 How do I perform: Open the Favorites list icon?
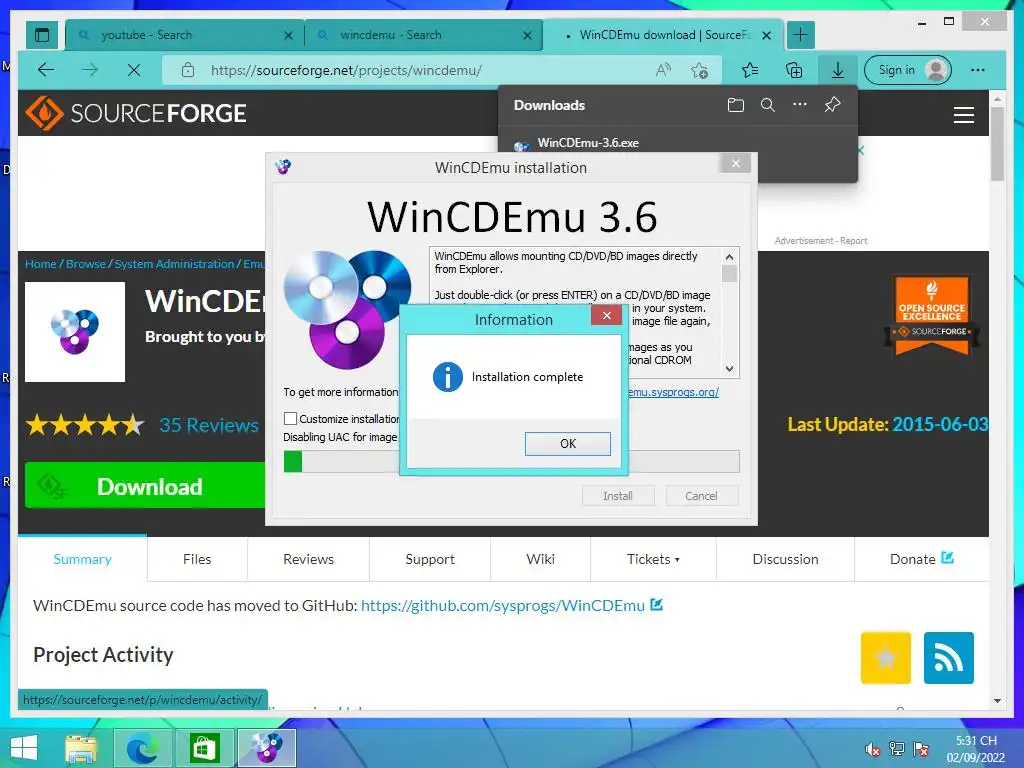coord(750,70)
